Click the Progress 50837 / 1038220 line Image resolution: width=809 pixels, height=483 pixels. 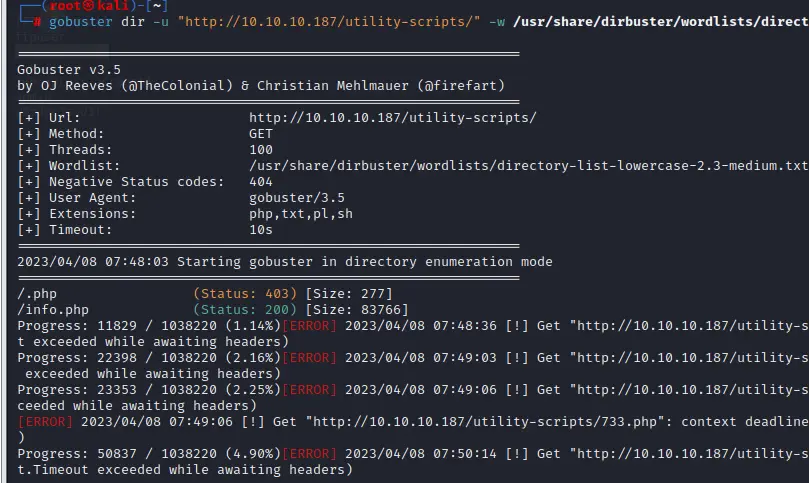[x=140, y=453]
